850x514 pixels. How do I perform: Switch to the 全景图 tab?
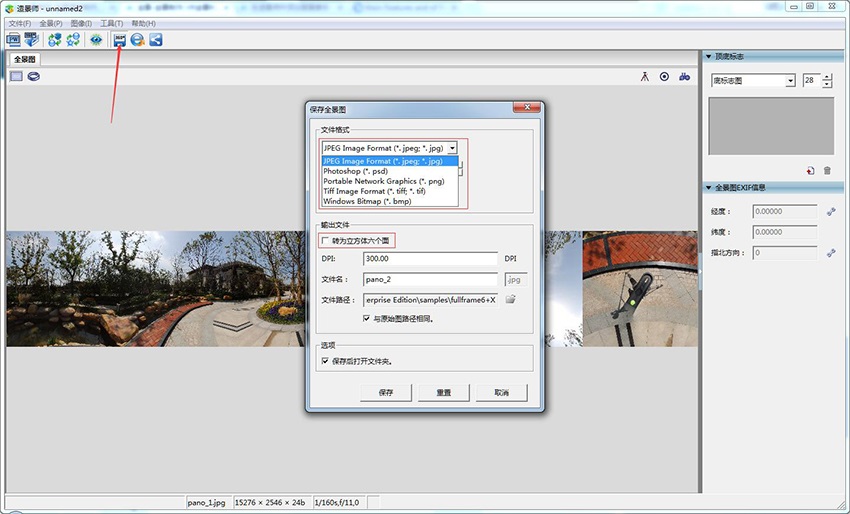(25, 59)
